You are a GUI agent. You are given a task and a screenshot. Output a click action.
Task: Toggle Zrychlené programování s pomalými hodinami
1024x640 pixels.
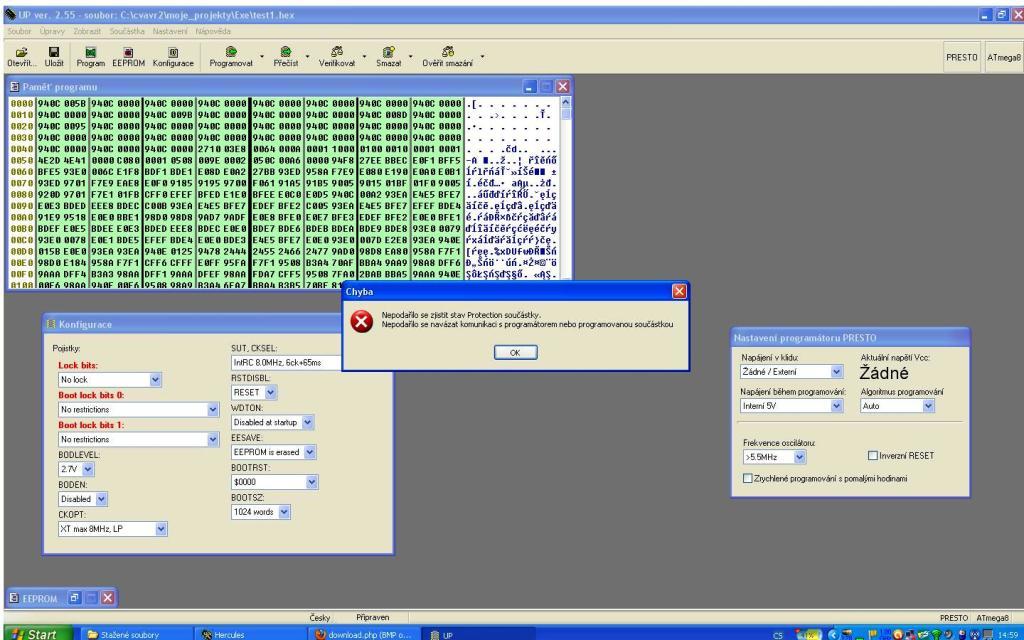pos(748,478)
